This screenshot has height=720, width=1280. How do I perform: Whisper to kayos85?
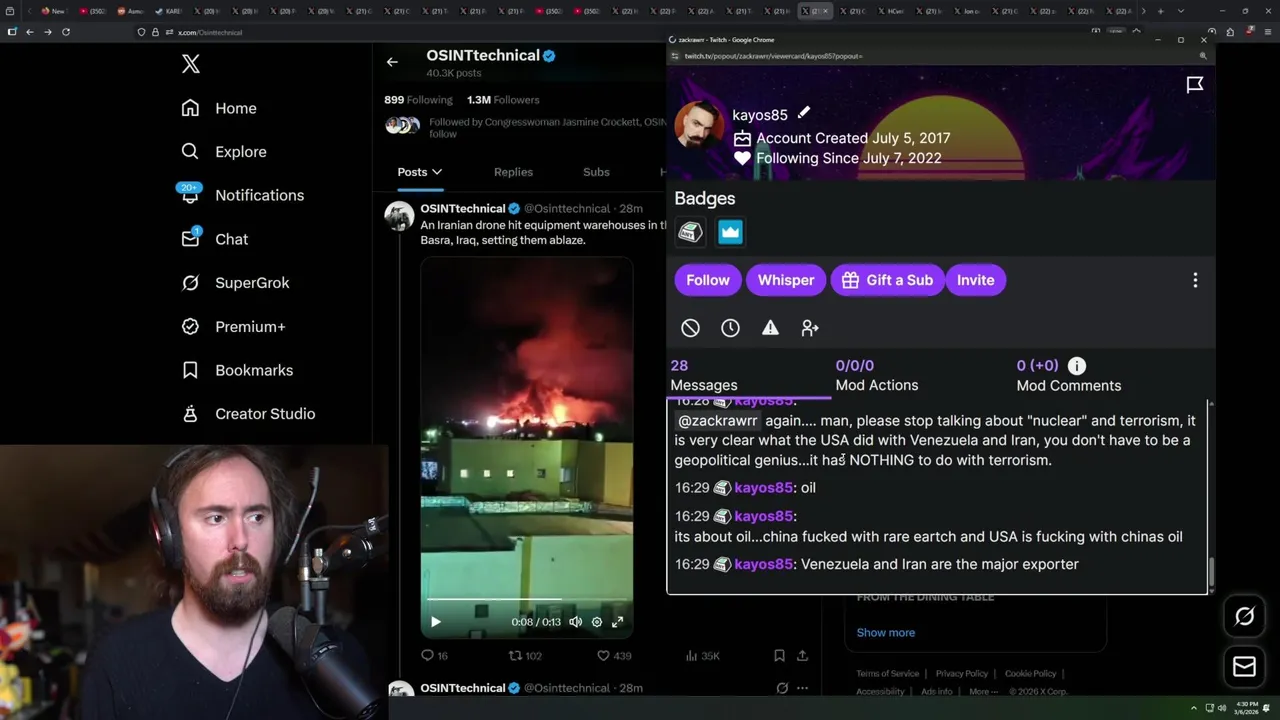point(786,280)
